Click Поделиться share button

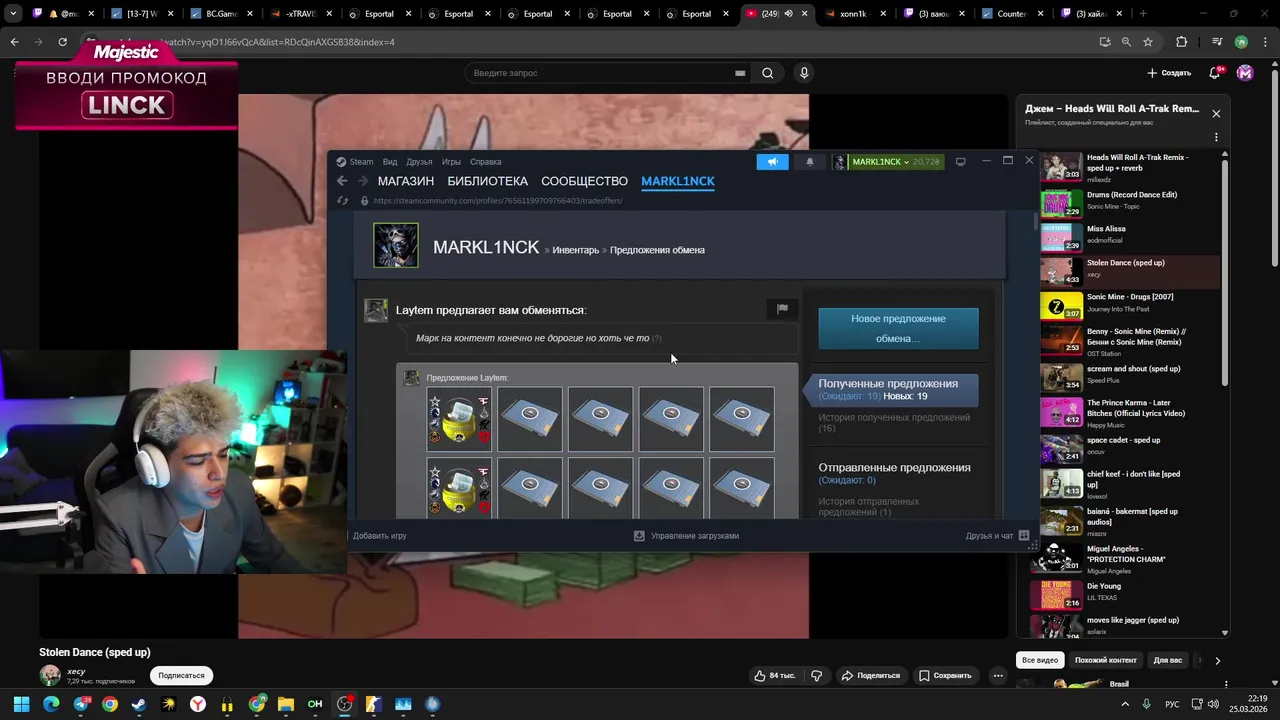coord(870,675)
